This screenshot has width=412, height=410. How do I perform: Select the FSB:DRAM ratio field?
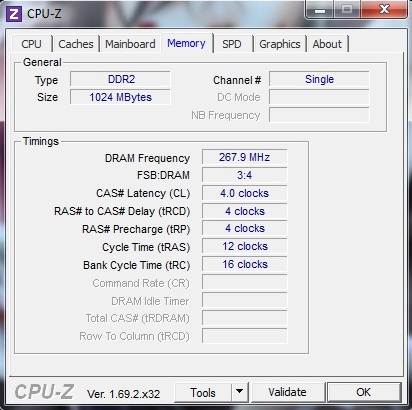click(x=244, y=175)
